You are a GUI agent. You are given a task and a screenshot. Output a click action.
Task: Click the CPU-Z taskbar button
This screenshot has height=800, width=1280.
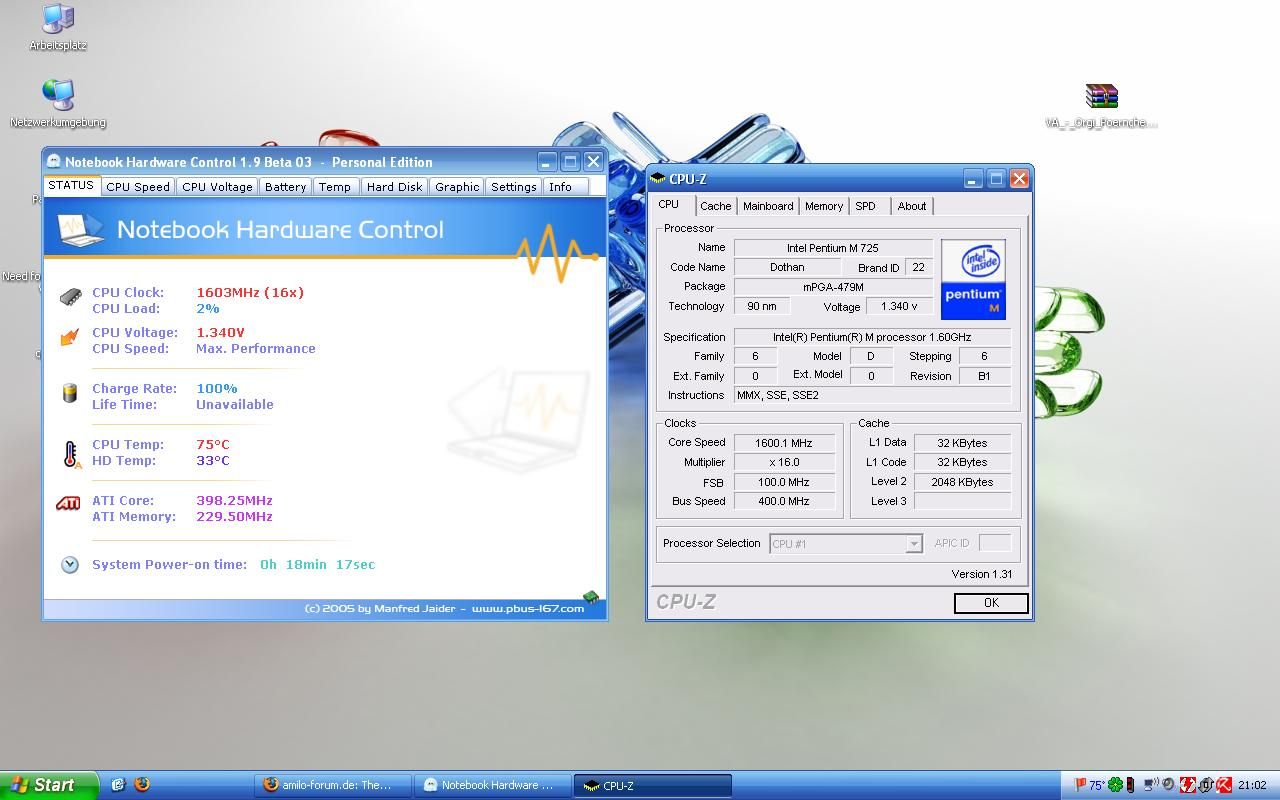(653, 785)
